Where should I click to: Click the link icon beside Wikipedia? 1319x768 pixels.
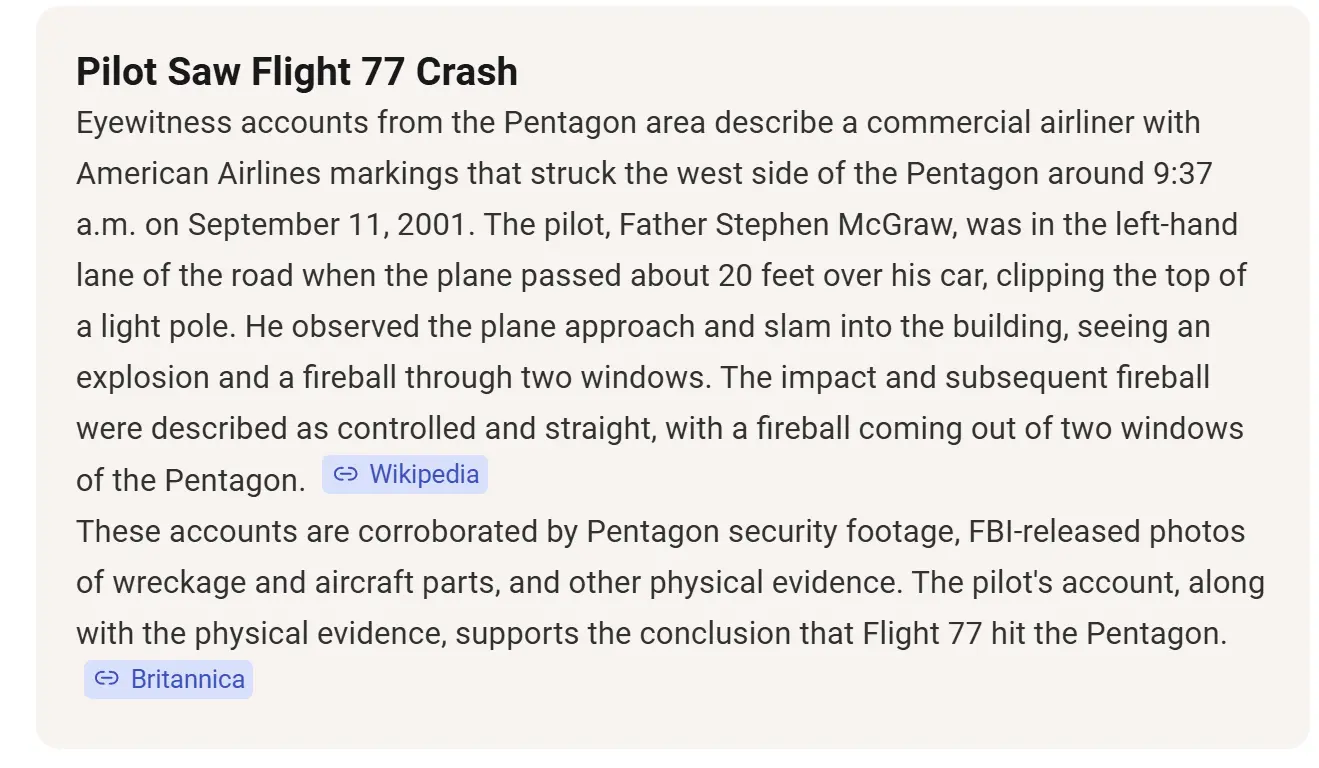click(x=345, y=474)
